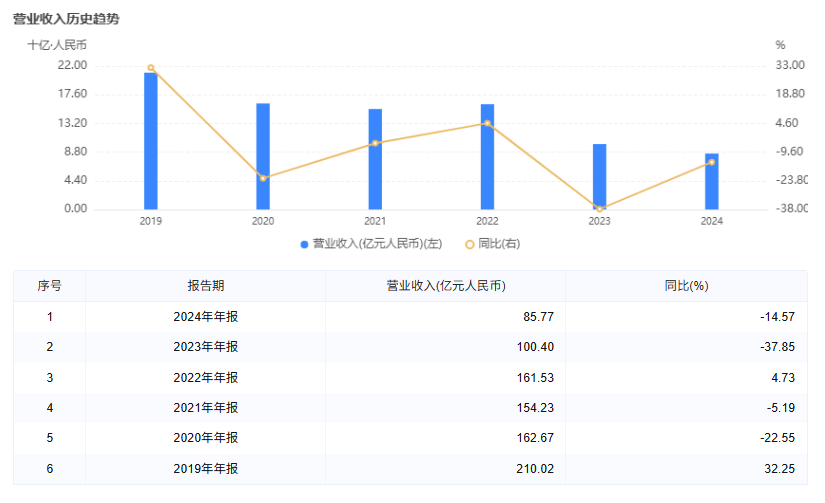
Task: Select the 2019 revenue bar
Action: pyautogui.click(x=151, y=141)
